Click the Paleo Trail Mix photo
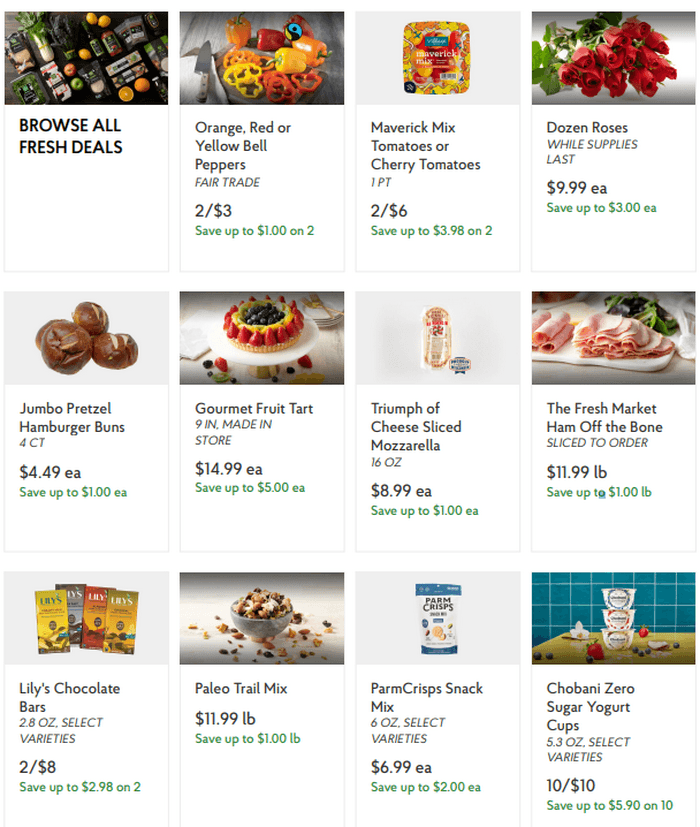The width and height of the screenshot is (700, 827). [x=261, y=618]
